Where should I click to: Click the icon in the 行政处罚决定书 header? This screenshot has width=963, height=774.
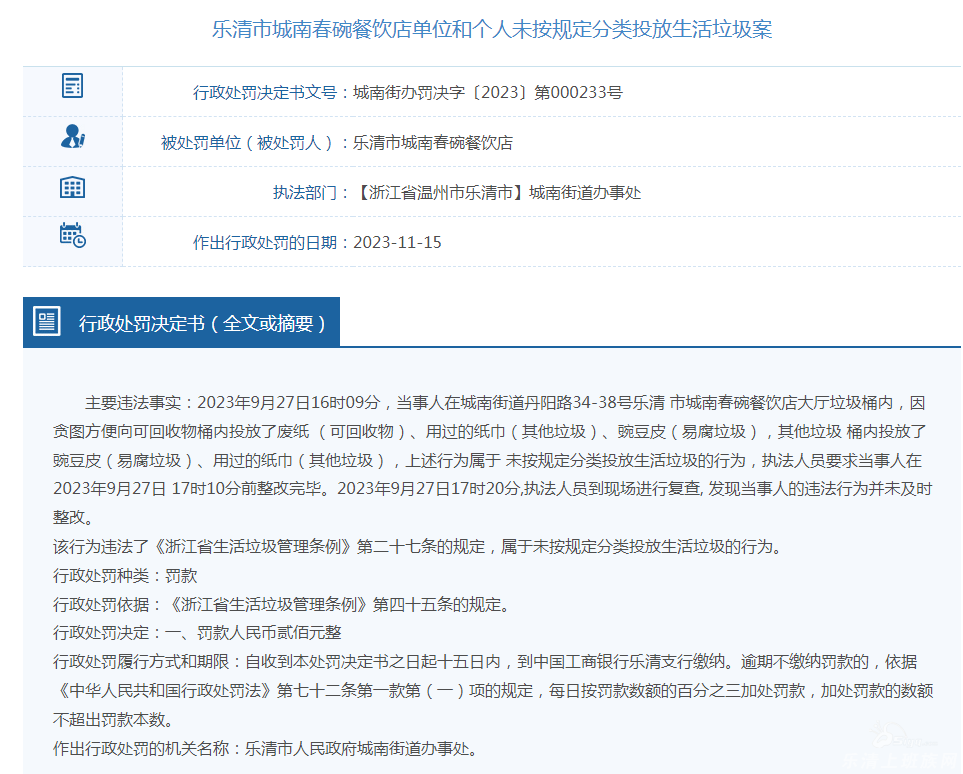(x=47, y=322)
